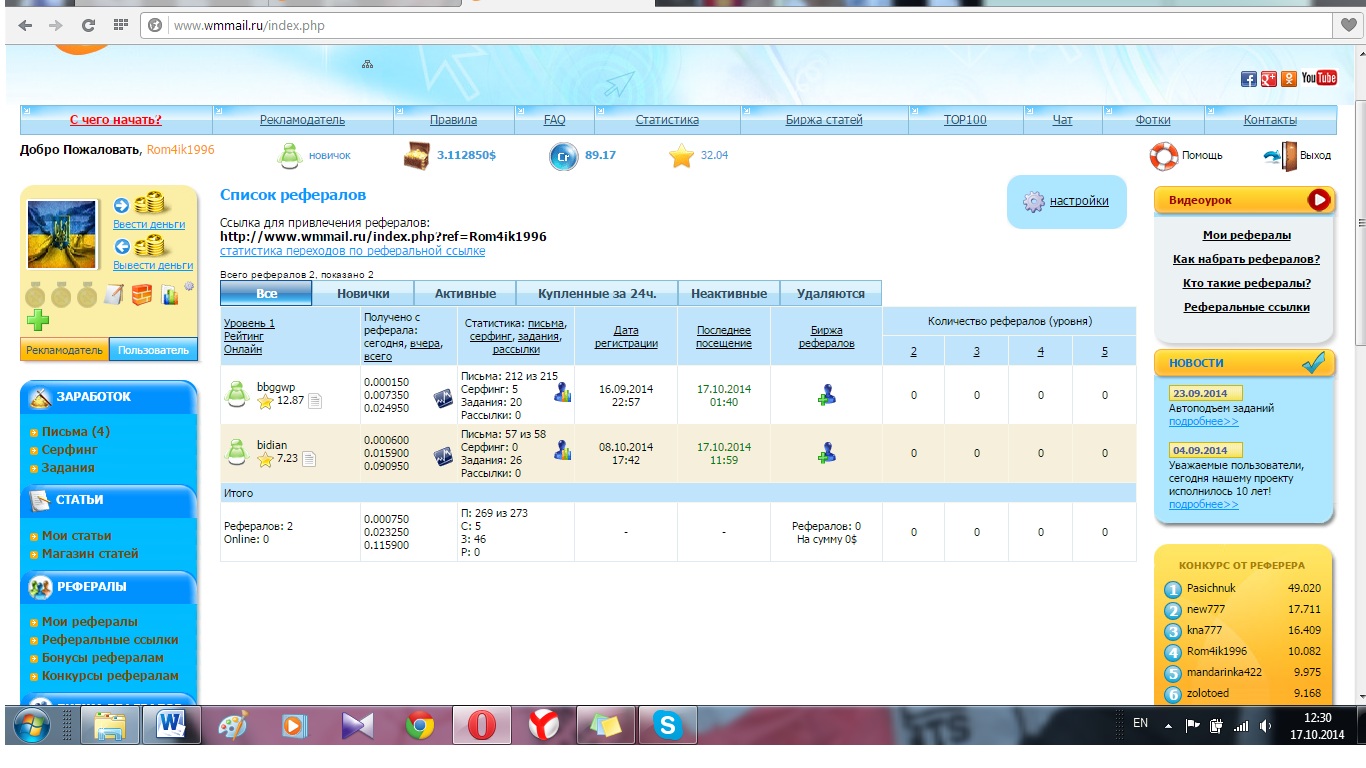This screenshot has width=1366, height=768.
Task: Click the подробнее link under 23.09.2014 news
Action: tap(1204, 422)
